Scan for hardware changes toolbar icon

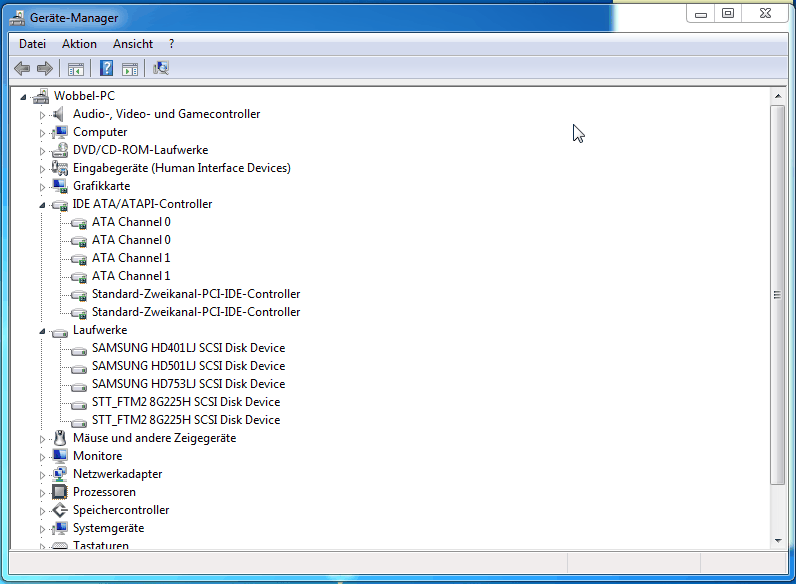pos(161,68)
